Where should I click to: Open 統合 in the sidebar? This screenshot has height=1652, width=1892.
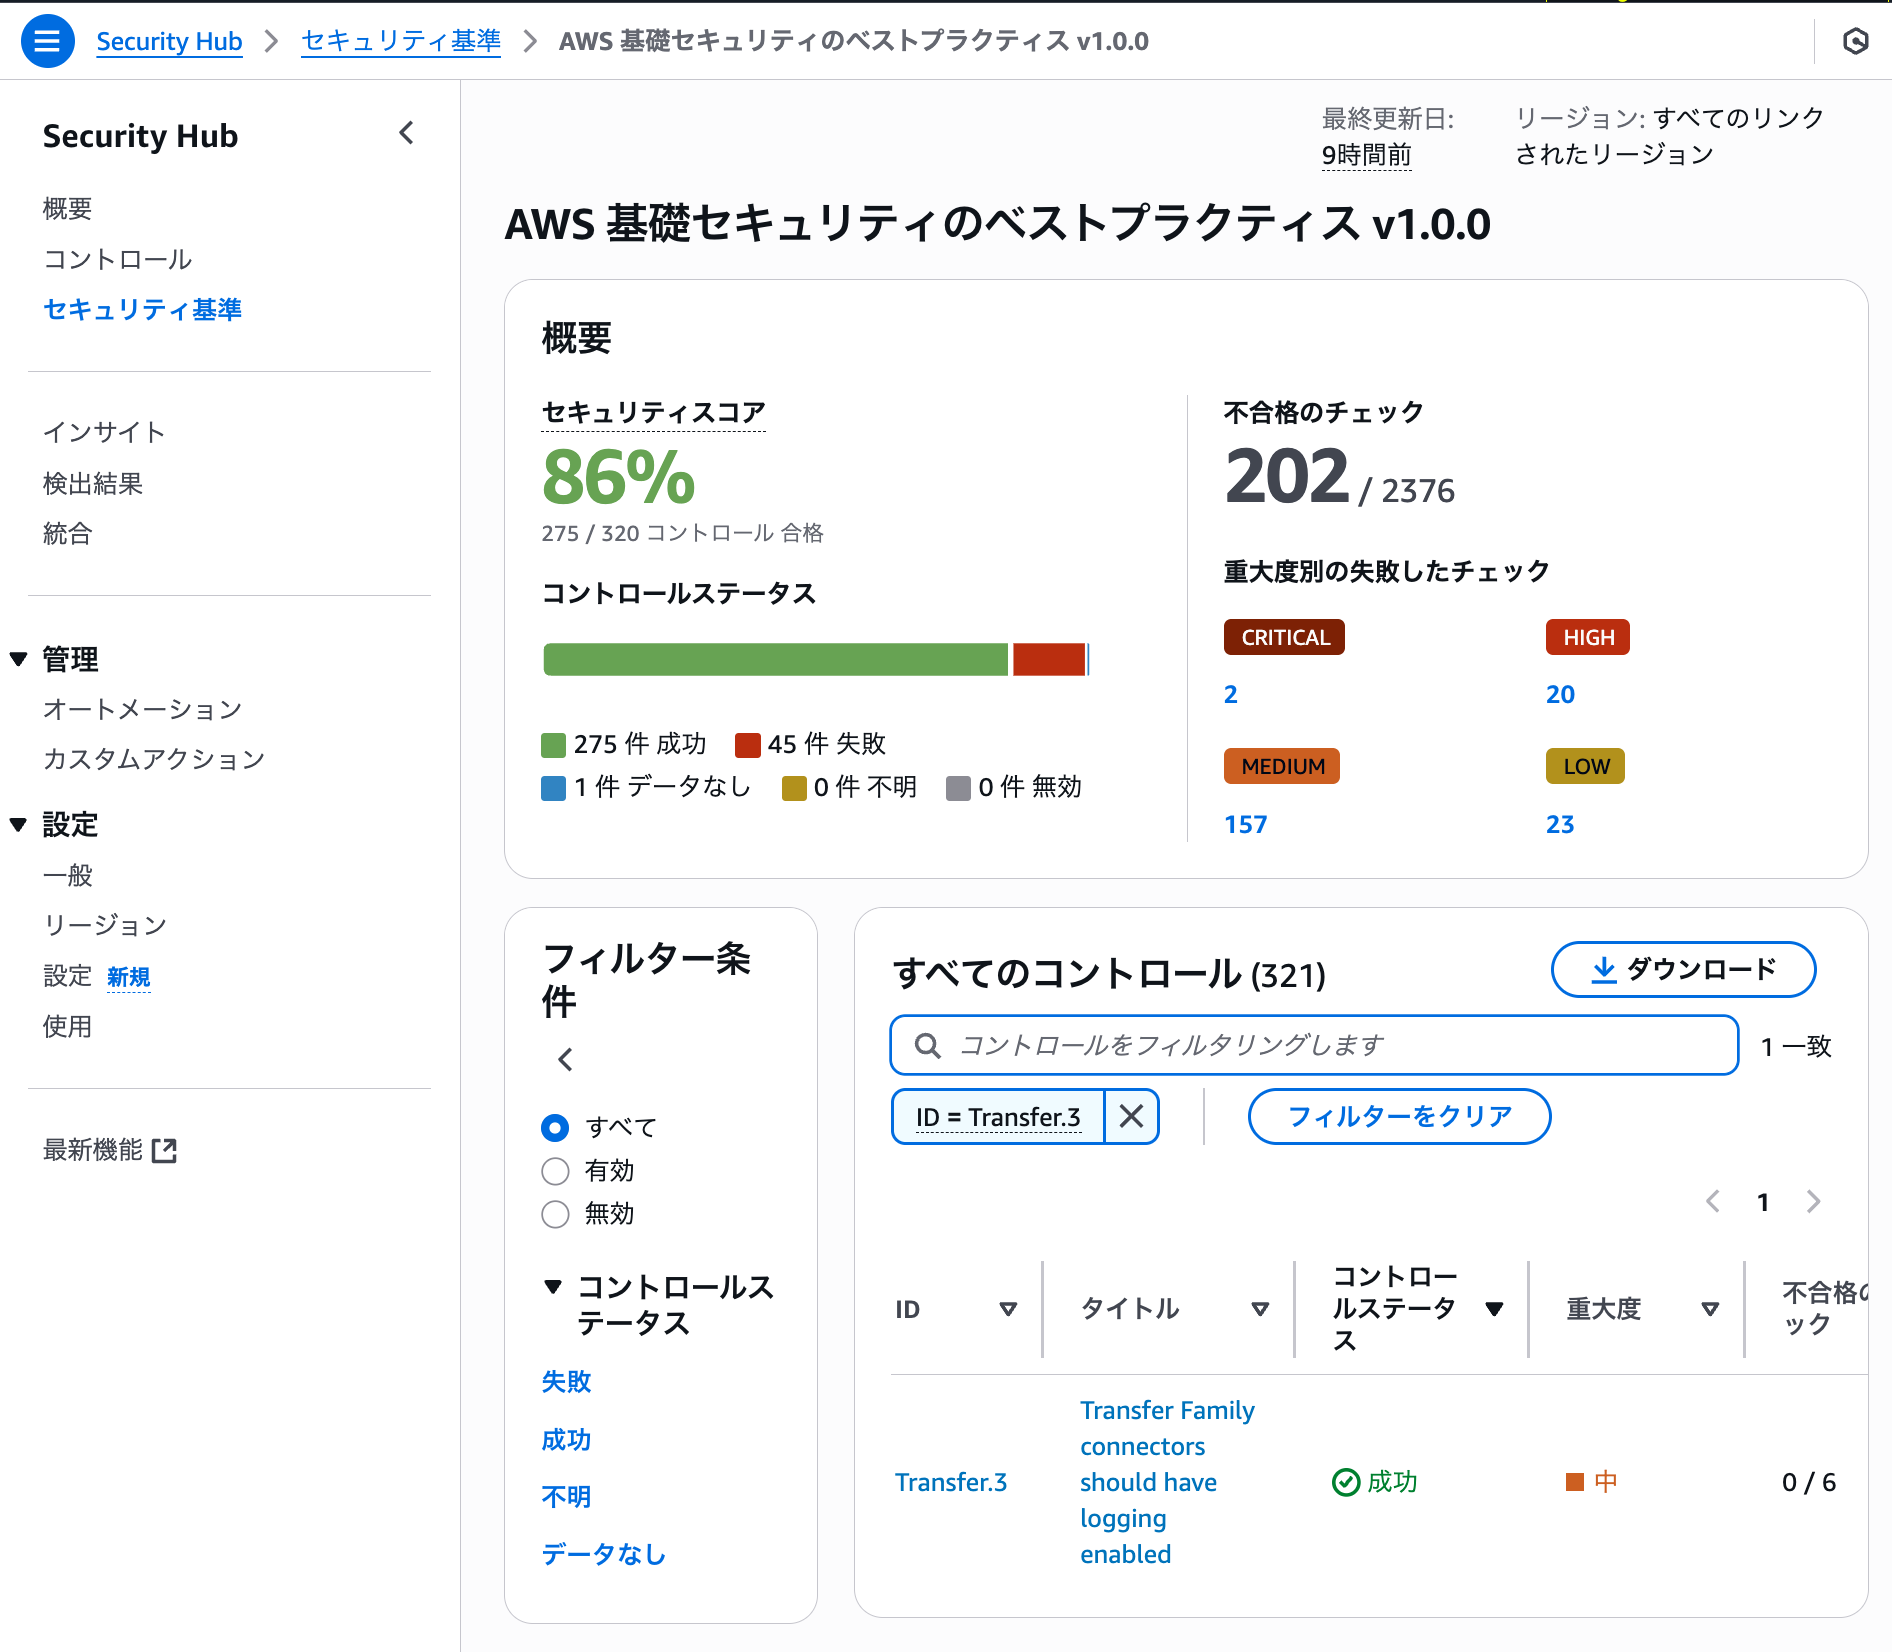coord(67,533)
